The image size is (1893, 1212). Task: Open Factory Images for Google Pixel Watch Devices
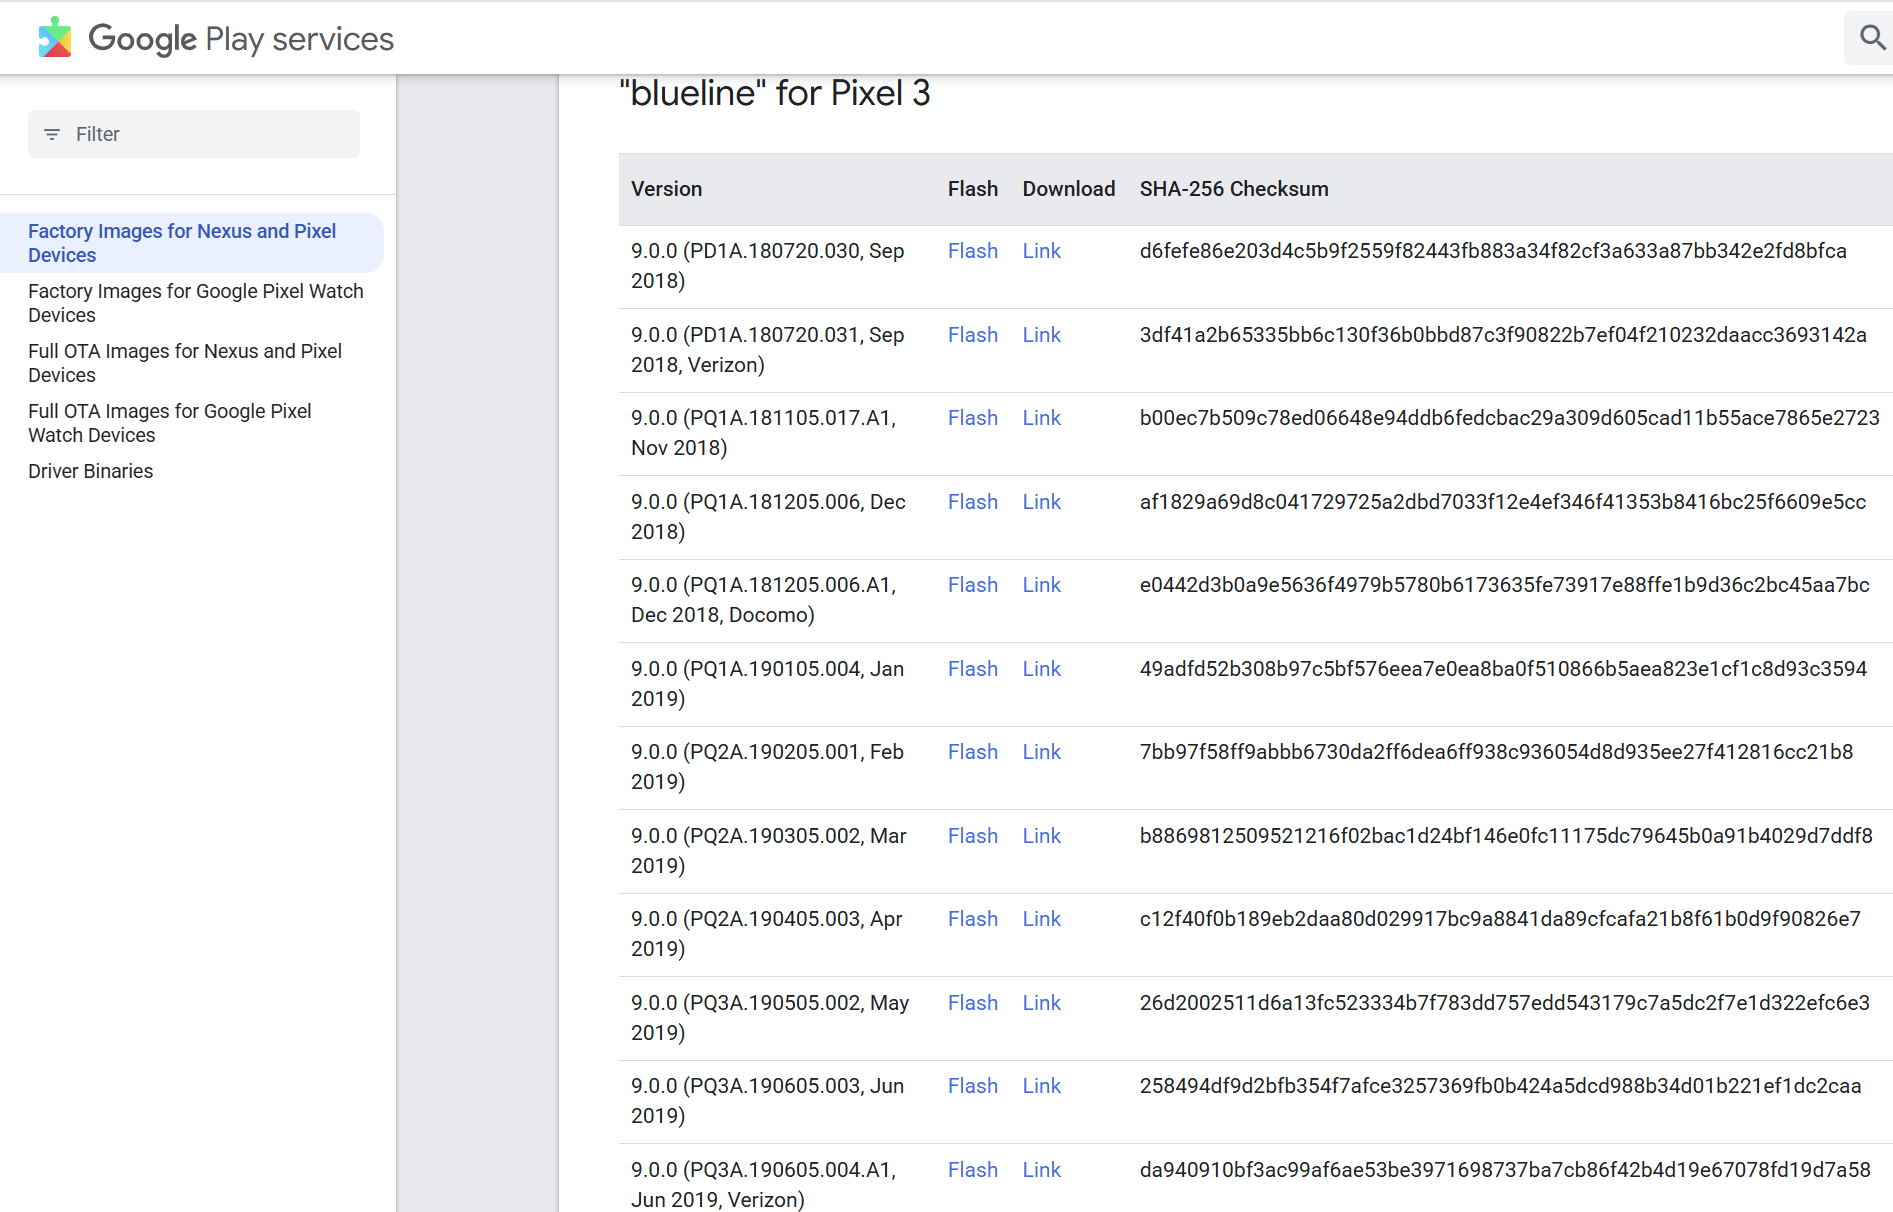point(196,303)
